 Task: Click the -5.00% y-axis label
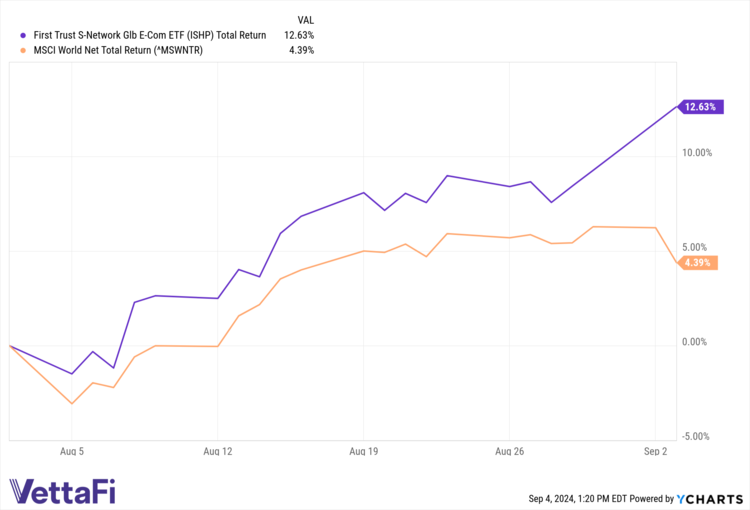coord(696,436)
